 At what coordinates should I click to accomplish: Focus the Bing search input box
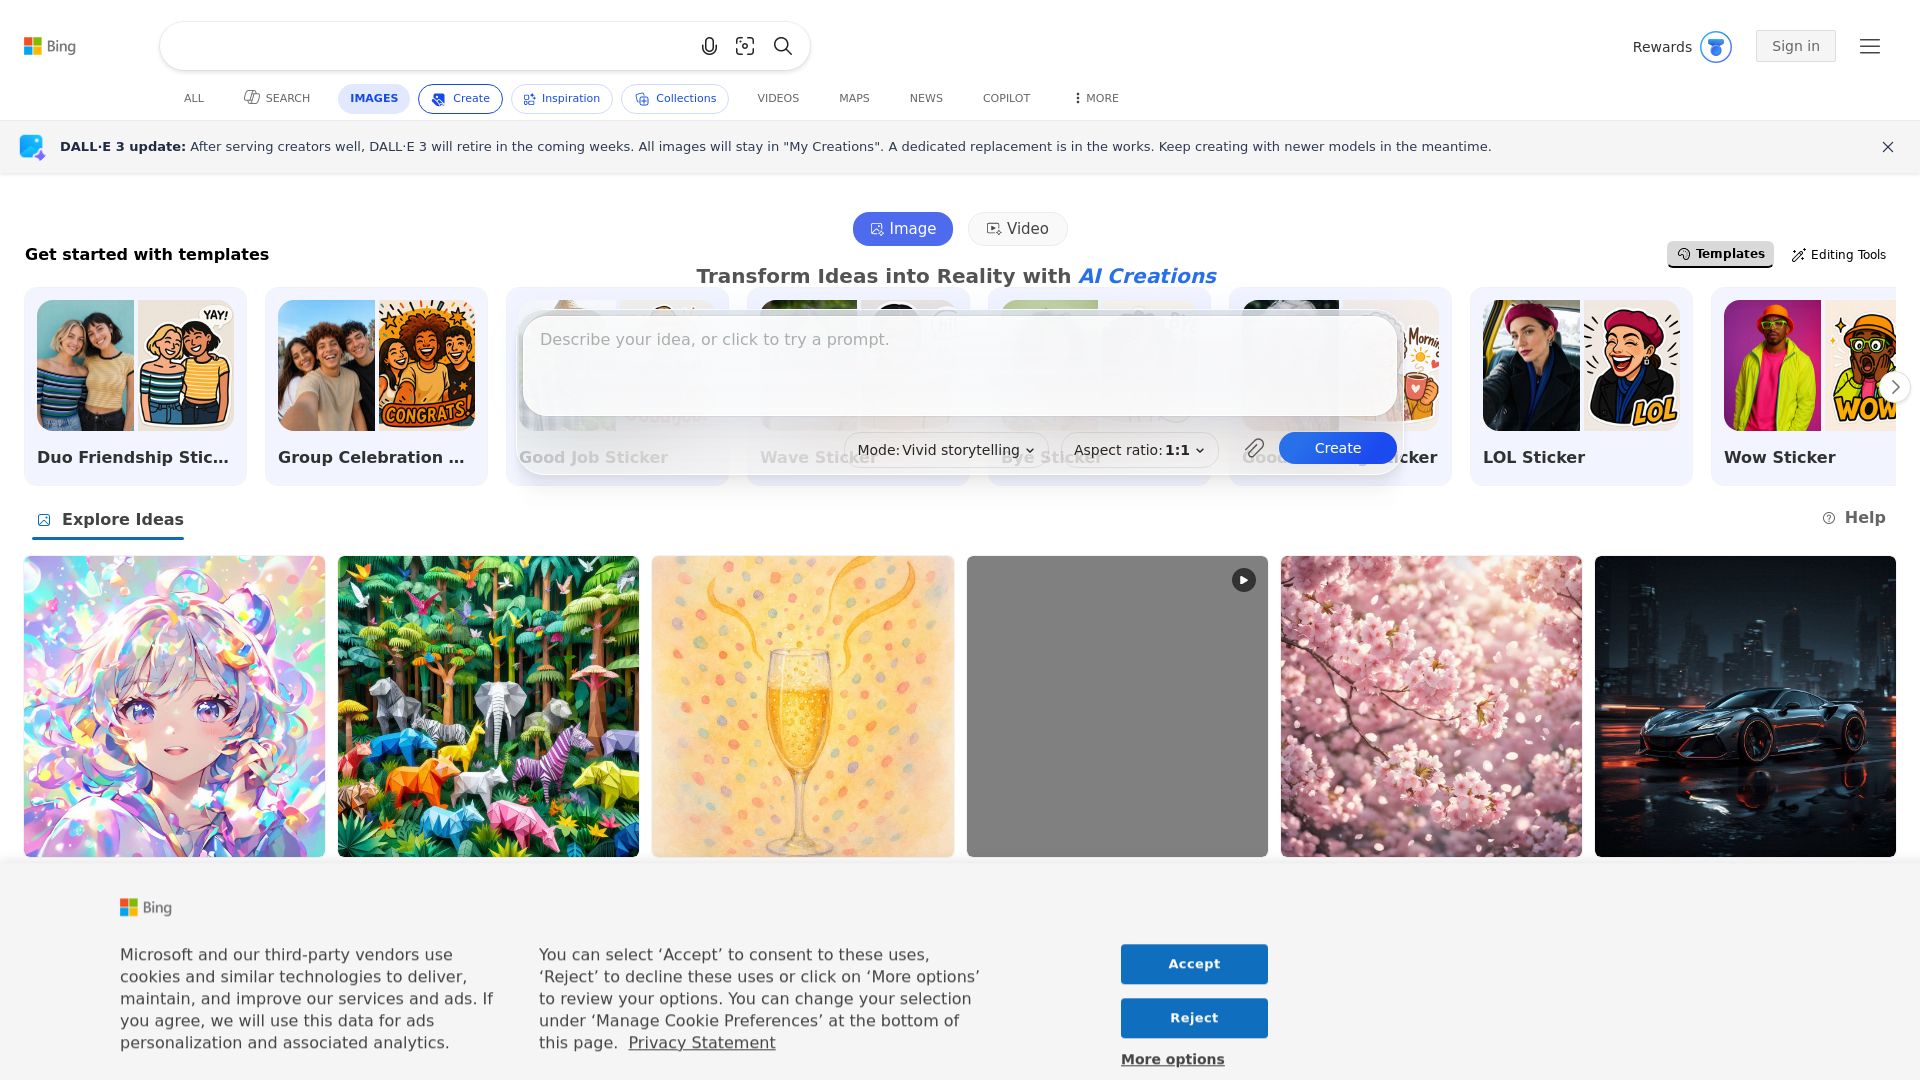pyautogui.click(x=430, y=46)
